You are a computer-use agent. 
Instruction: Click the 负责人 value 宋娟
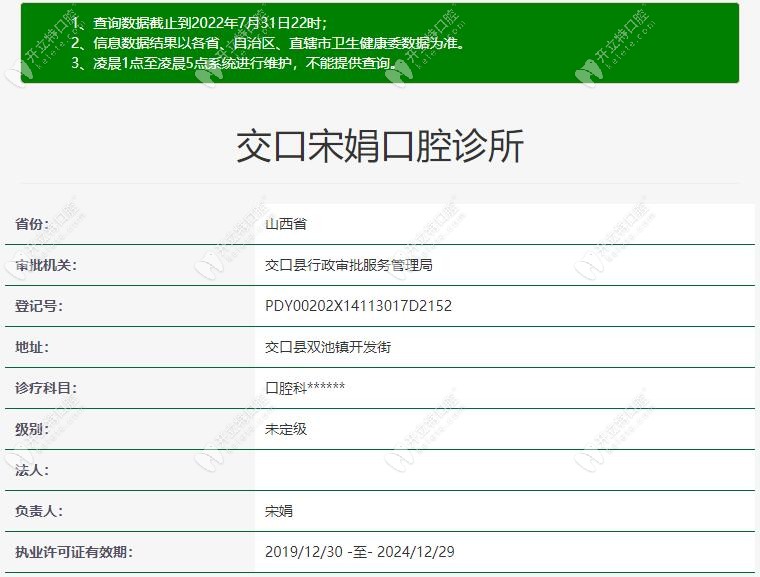(x=279, y=511)
